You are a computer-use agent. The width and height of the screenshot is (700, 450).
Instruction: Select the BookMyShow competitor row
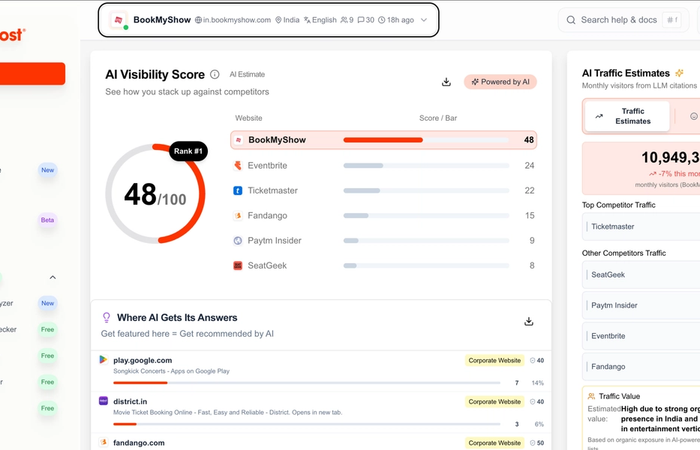coord(383,140)
